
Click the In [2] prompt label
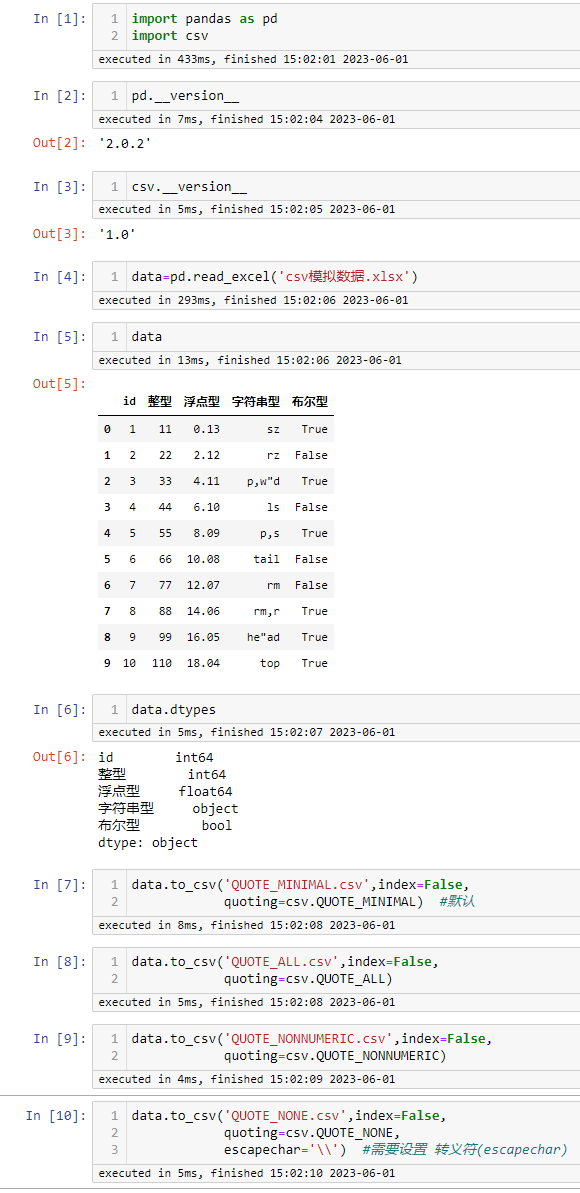pyautogui.click(x=59, y=95)
